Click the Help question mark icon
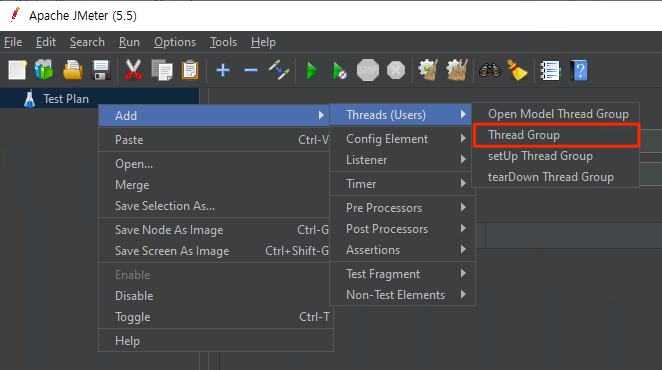662x370 pixels. click(x=579, y=70)
